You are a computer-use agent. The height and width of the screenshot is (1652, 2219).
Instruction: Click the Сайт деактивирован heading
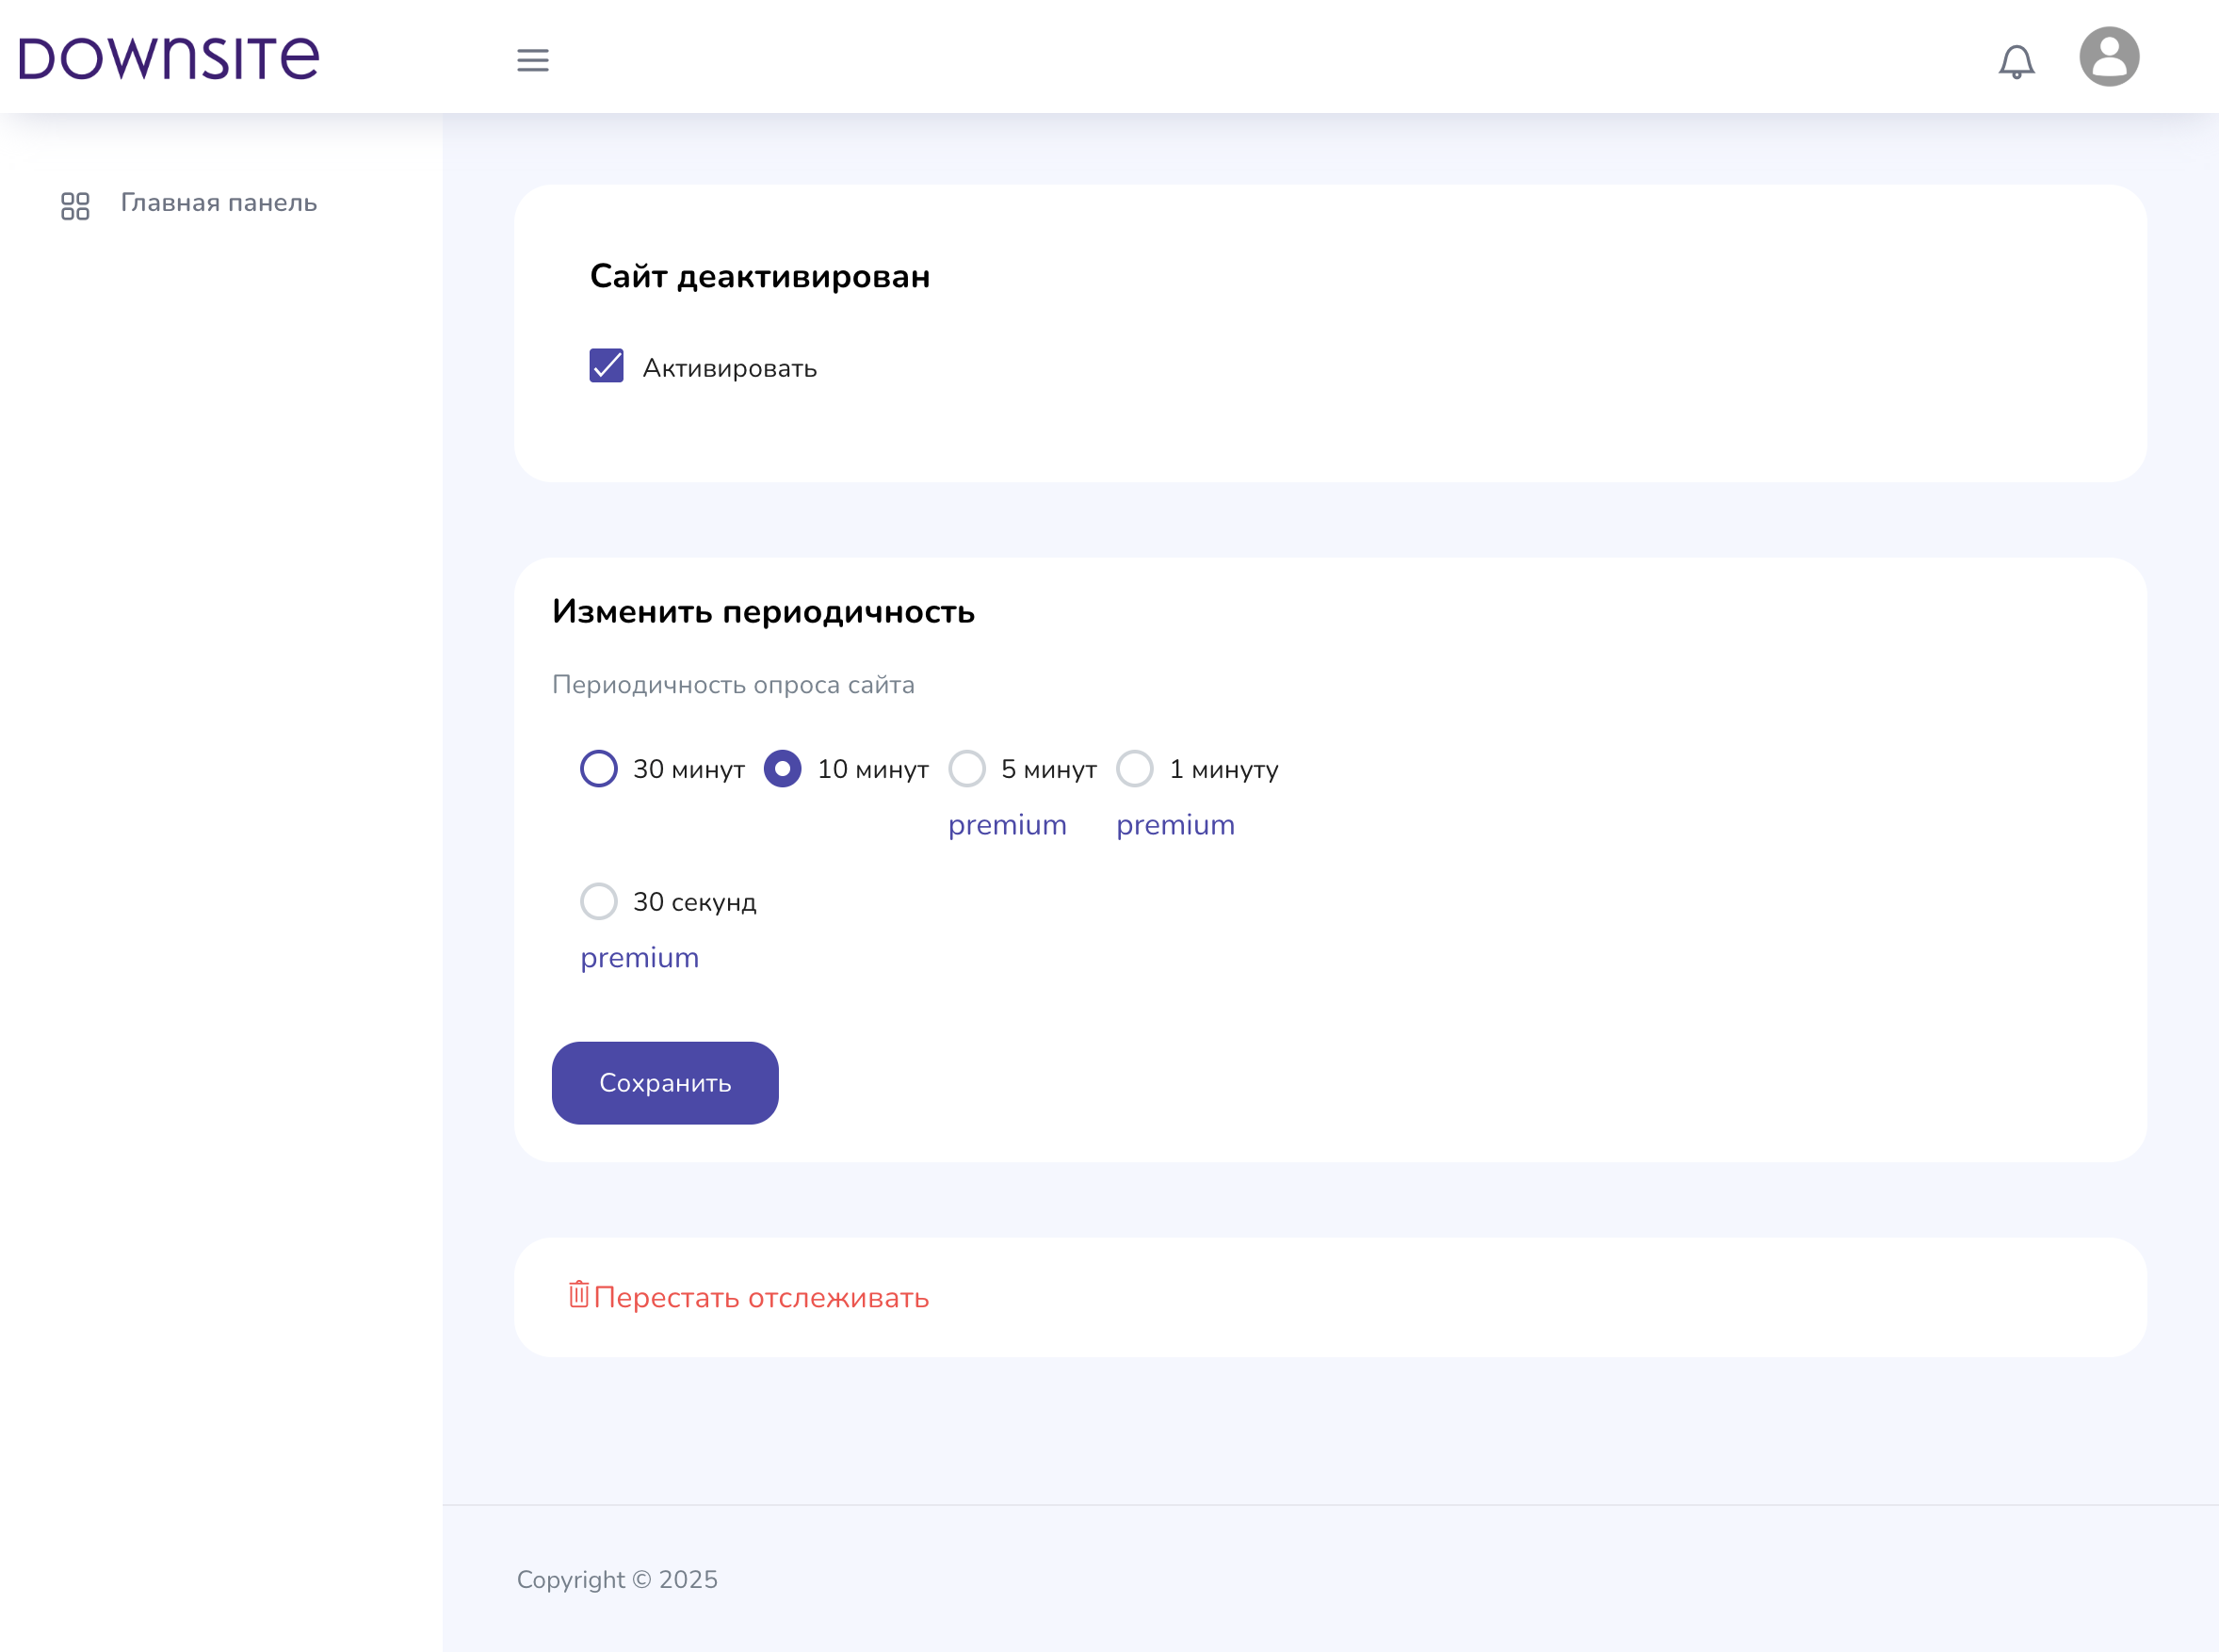[x=760, y=276]
